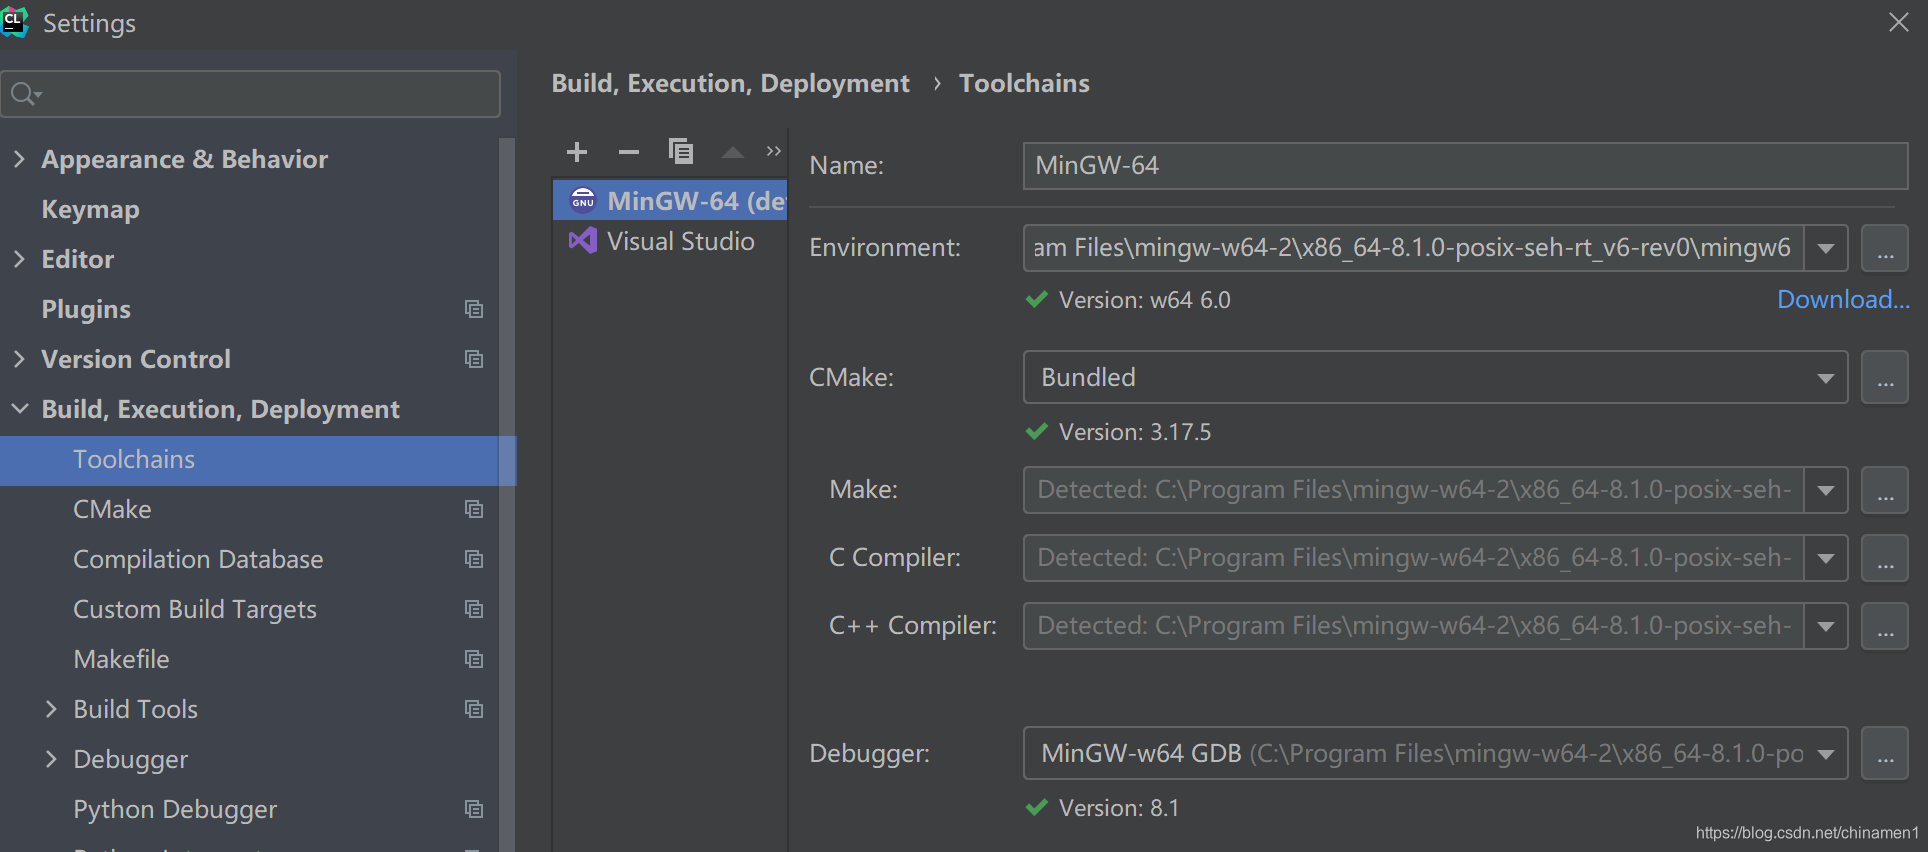Screen dimensions: 1928x852
Task: Open CMake settings page
Action: tap(112, 509)
